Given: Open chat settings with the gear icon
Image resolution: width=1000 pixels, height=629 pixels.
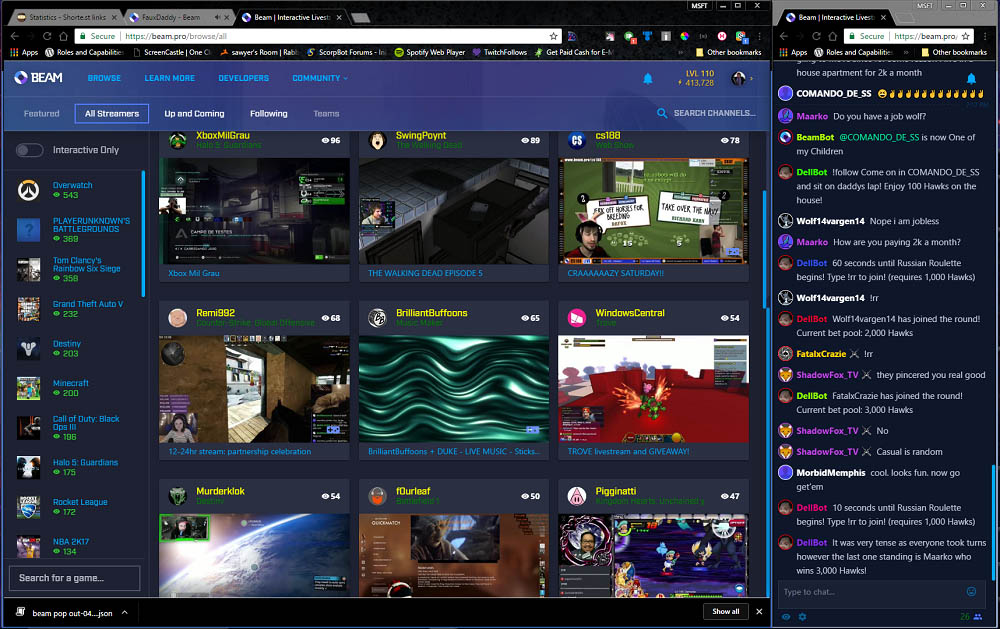Looking at the screenshot, I should click(802, 616).
